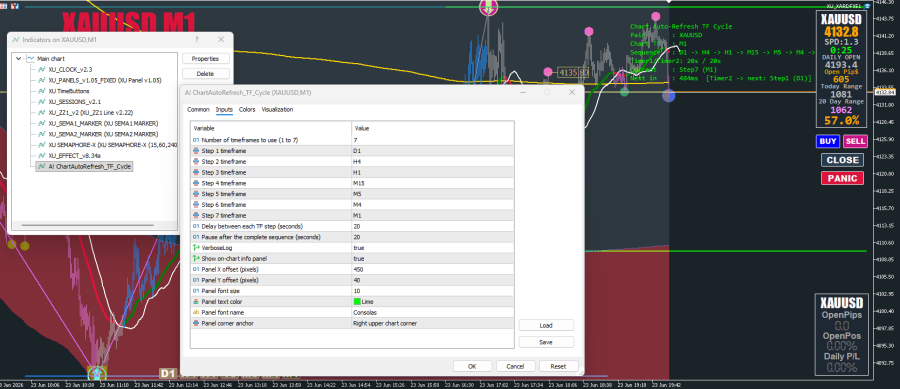Open Step 3 timeframe value H1
This screenshot has height=389, width=900.
(433, 172)
